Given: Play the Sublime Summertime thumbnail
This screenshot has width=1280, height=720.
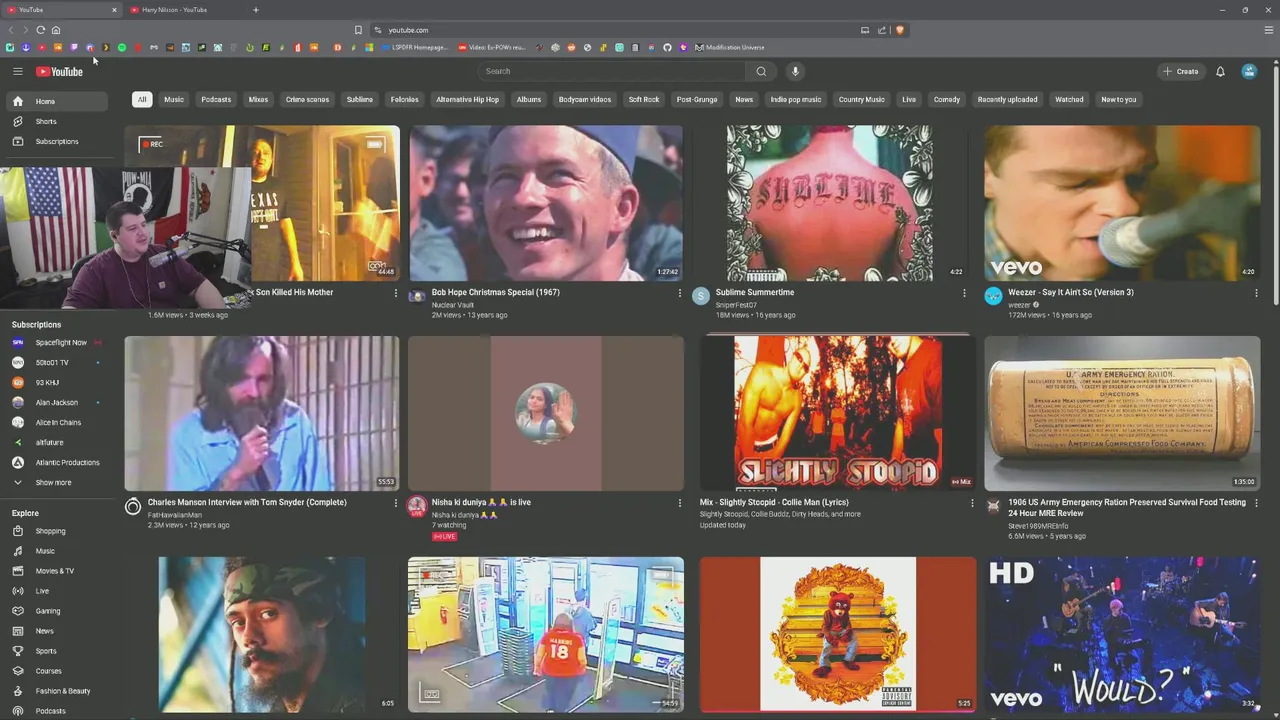Looking at the screenshot, I should click(830, 203).
